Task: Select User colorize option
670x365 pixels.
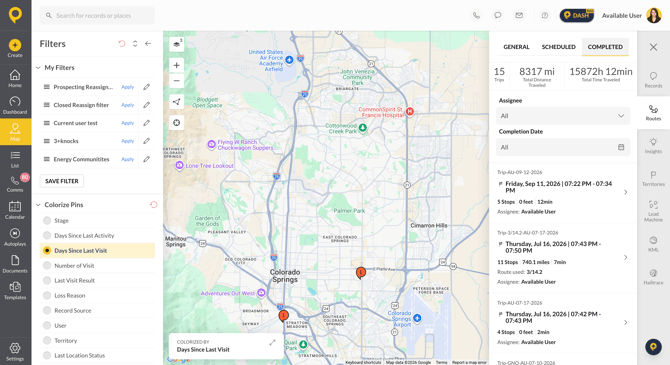Action: (97, 325)
